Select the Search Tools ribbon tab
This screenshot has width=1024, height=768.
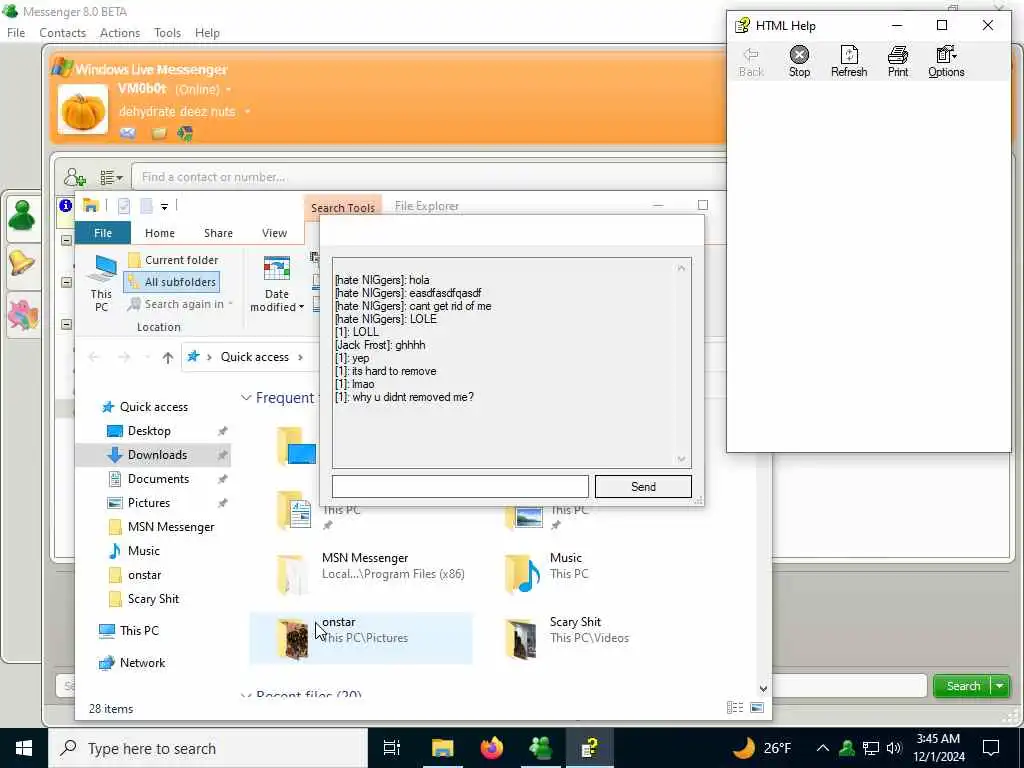342,208
